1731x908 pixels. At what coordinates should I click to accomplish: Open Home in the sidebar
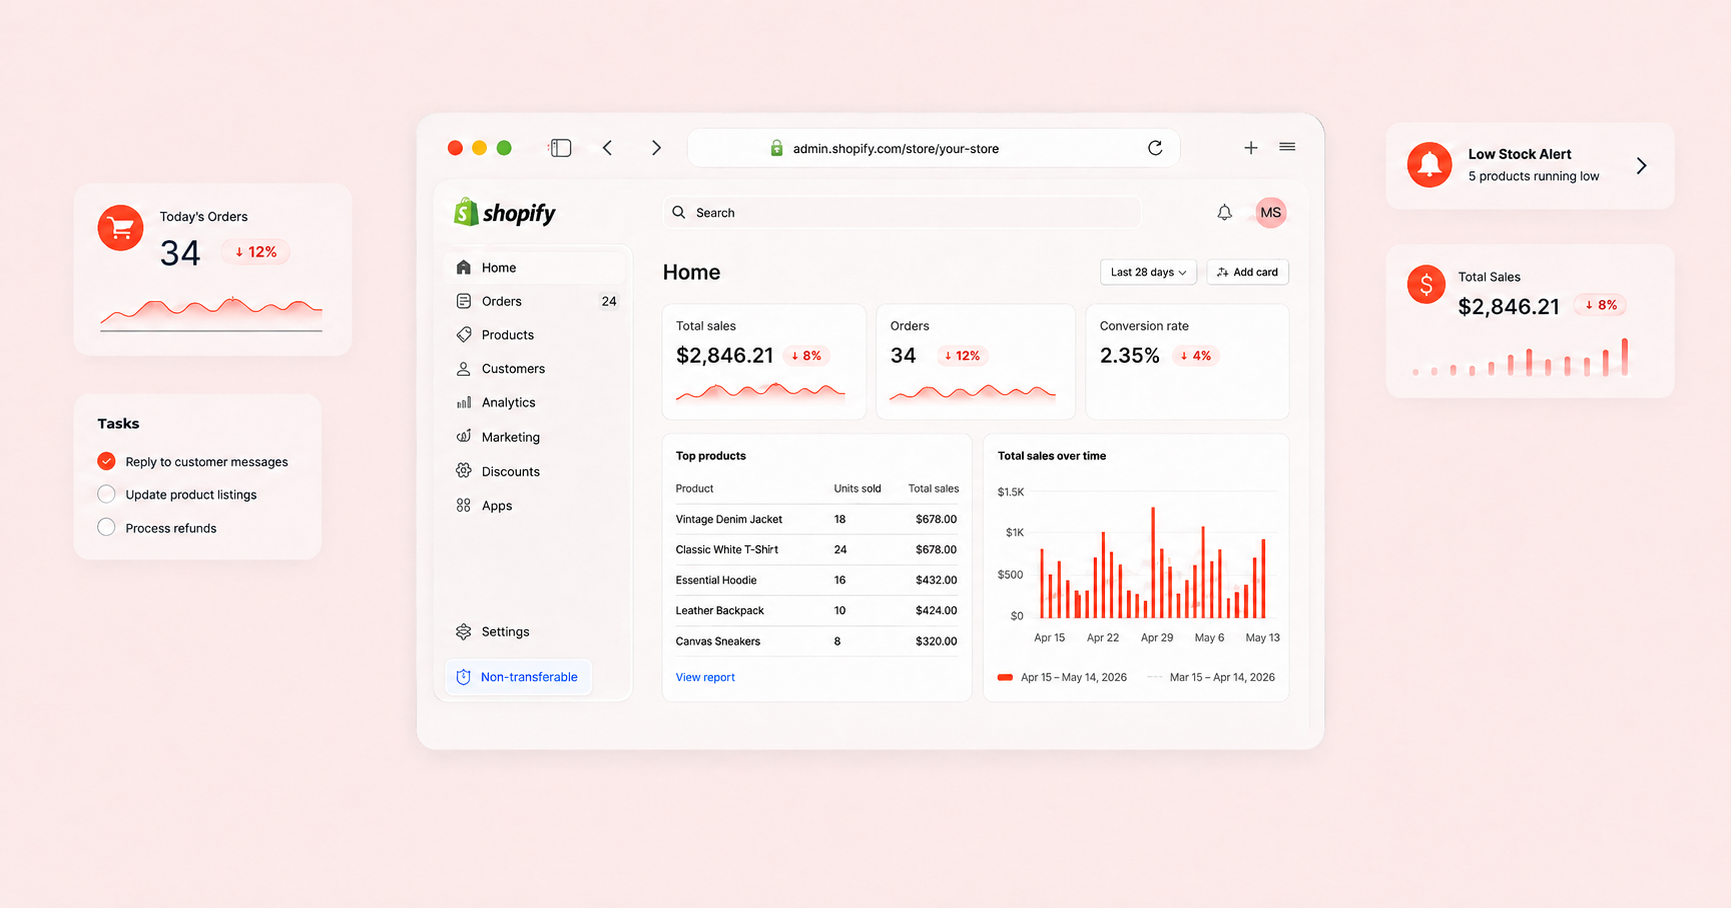pyautogui.click(x=536, y=267)
